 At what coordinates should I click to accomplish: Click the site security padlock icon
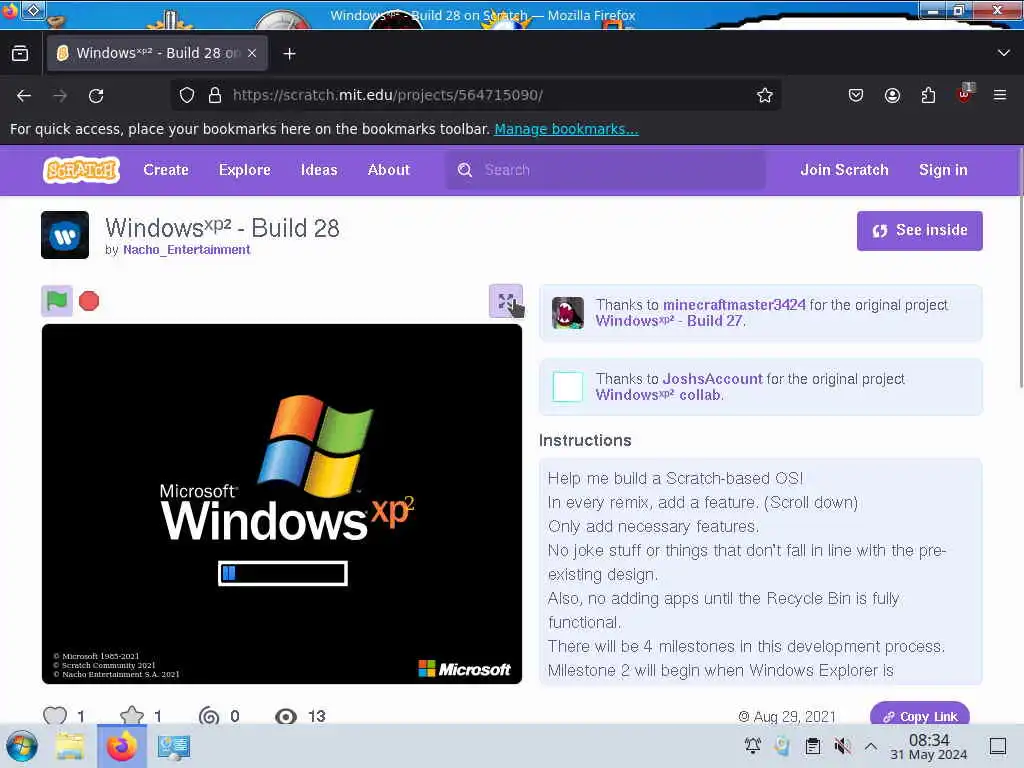[x=214, y=95]
